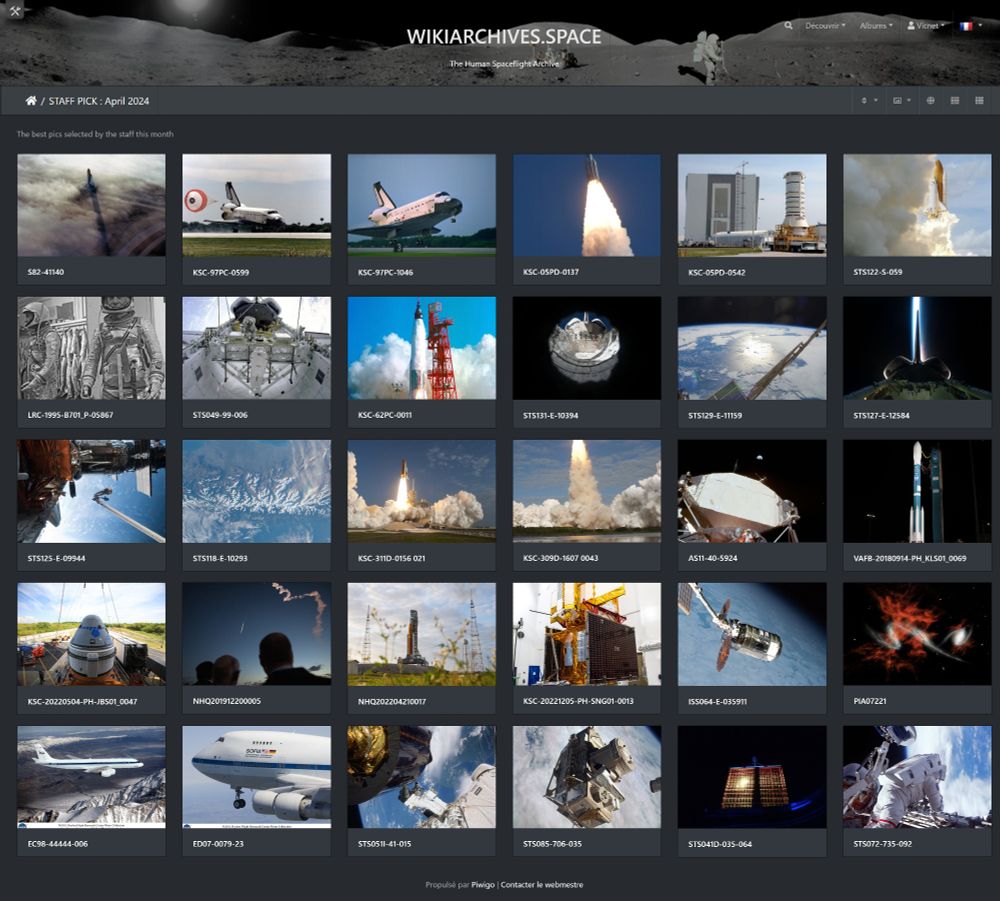This screenshot has width=1000, height=901.
Task: Open the thumbnail captioned S82-41140
Action: click(x=91, y=205)
